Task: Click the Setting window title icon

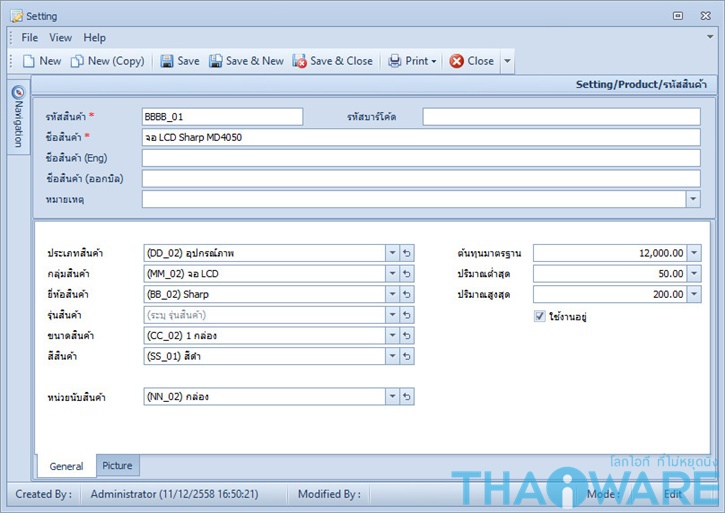Action: pyautogui.click(x=17, y=16)
